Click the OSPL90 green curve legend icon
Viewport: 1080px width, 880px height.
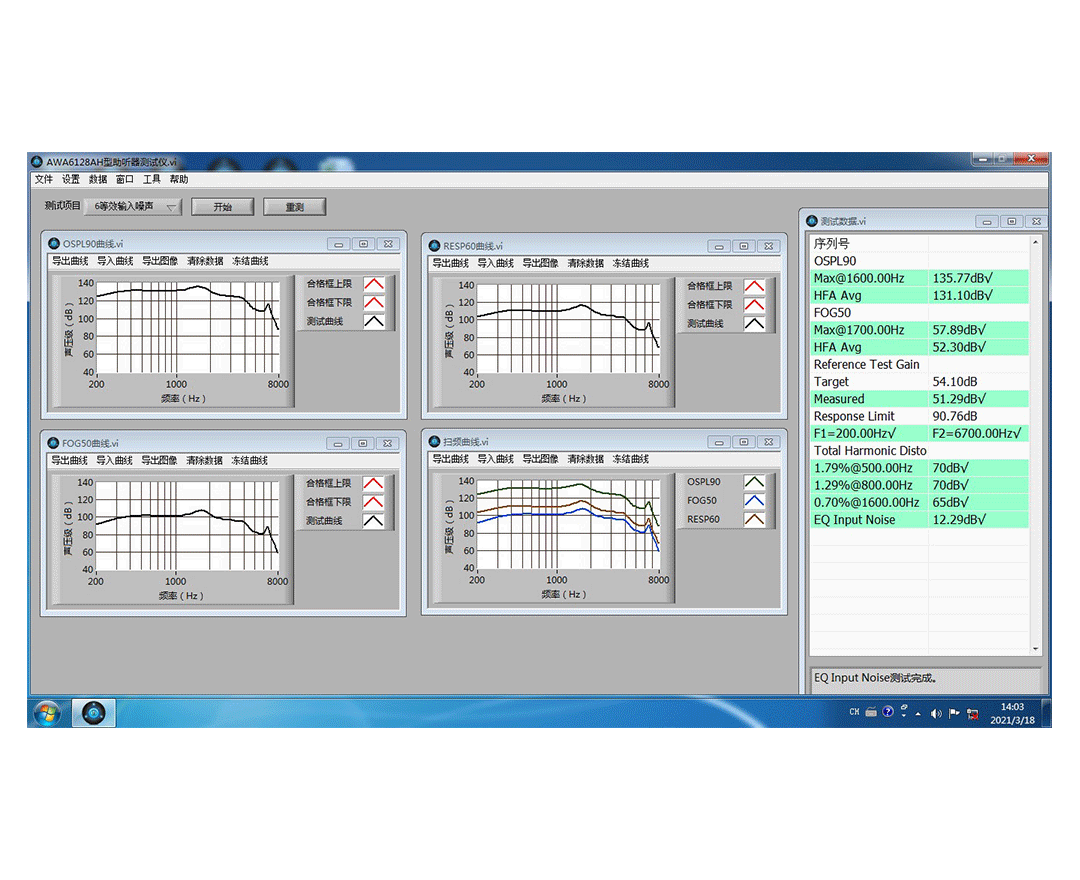click(x=754, y=482)
